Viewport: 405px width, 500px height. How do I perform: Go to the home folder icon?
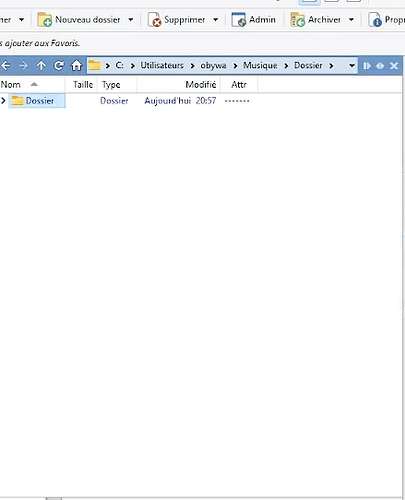coord(76,65)
